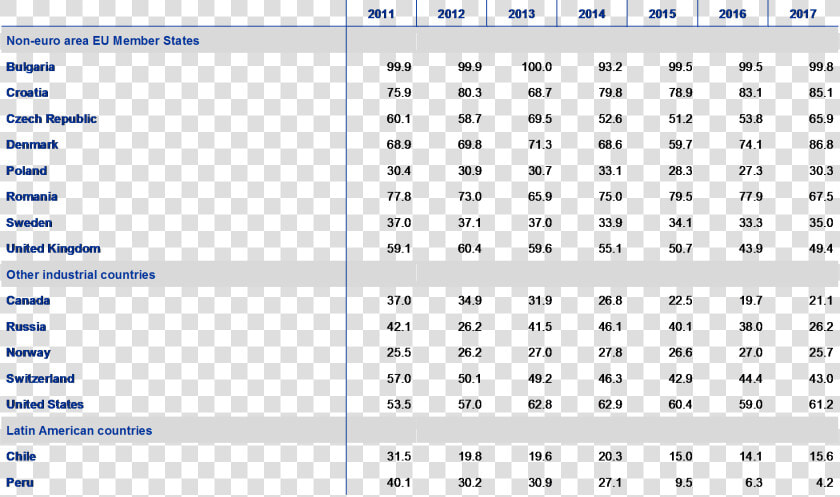Click Sweden's 2016 value 33.3

[x=751, y=223]
